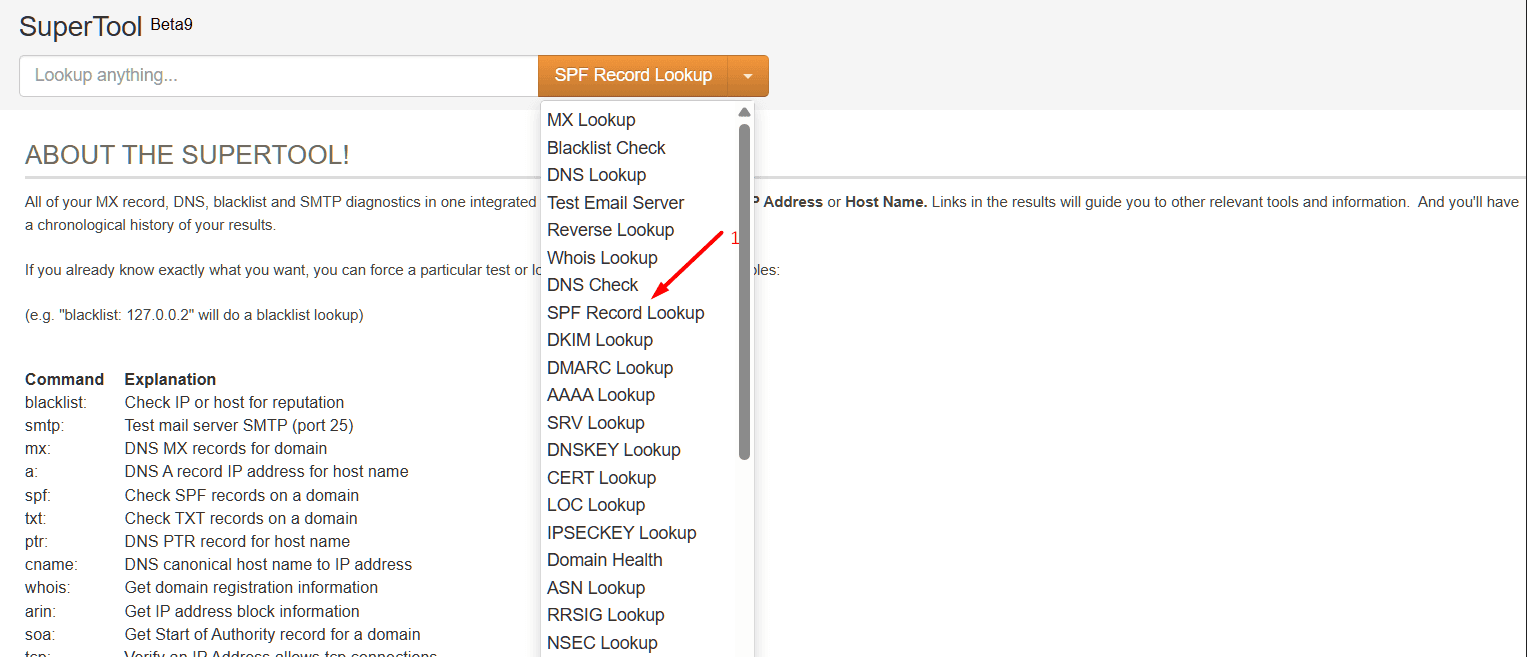Select AAAA Lookup entry
1527x657 pixels.
coord(601,395)
